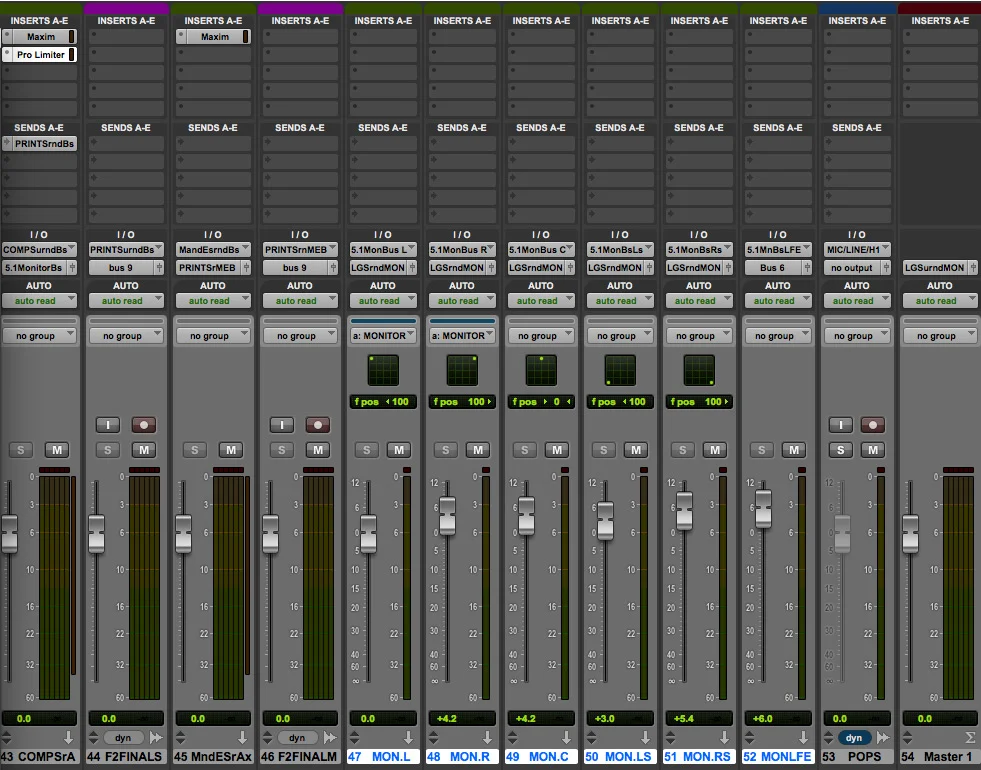Image resolution: width=981 pixels, height=770 pixels.
Task: Solo the MON.LS track
Action: (x=604, y=450)
